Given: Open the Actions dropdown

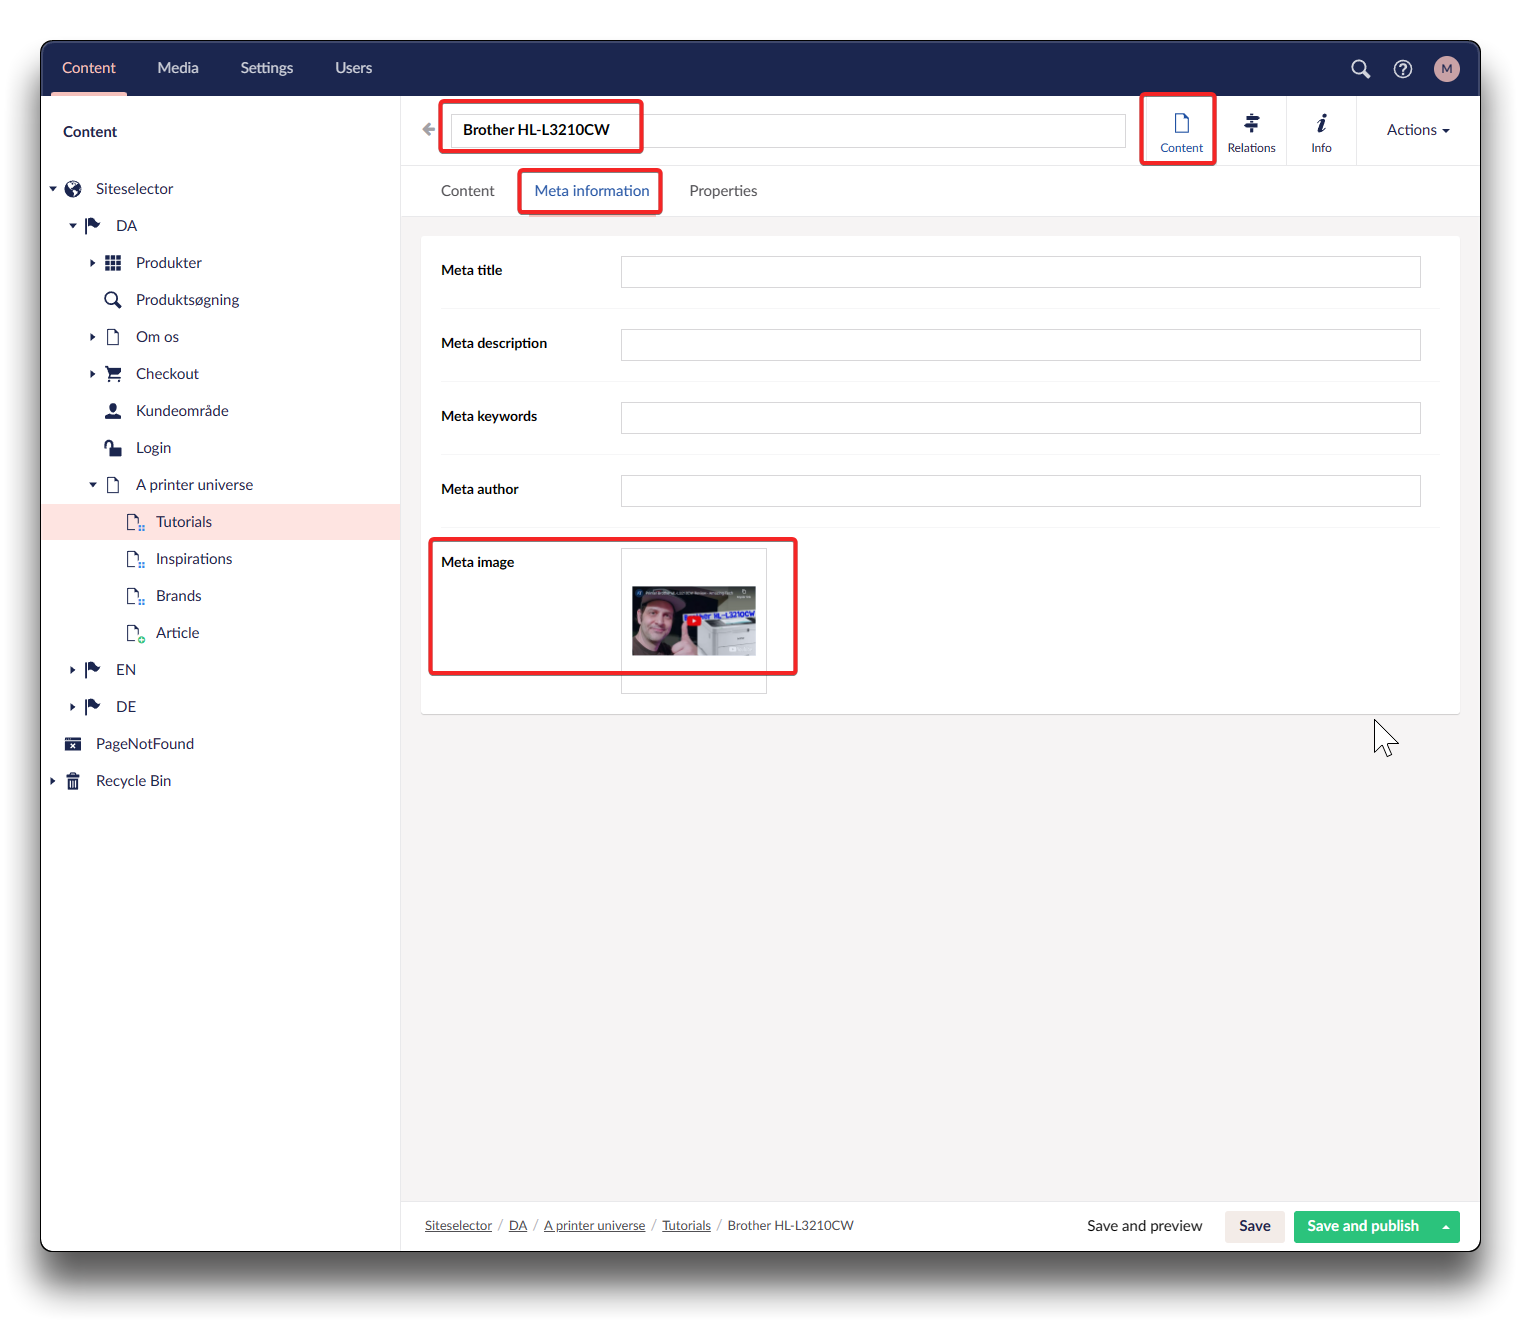Looking at the screenshot, I should (1417, 130).
